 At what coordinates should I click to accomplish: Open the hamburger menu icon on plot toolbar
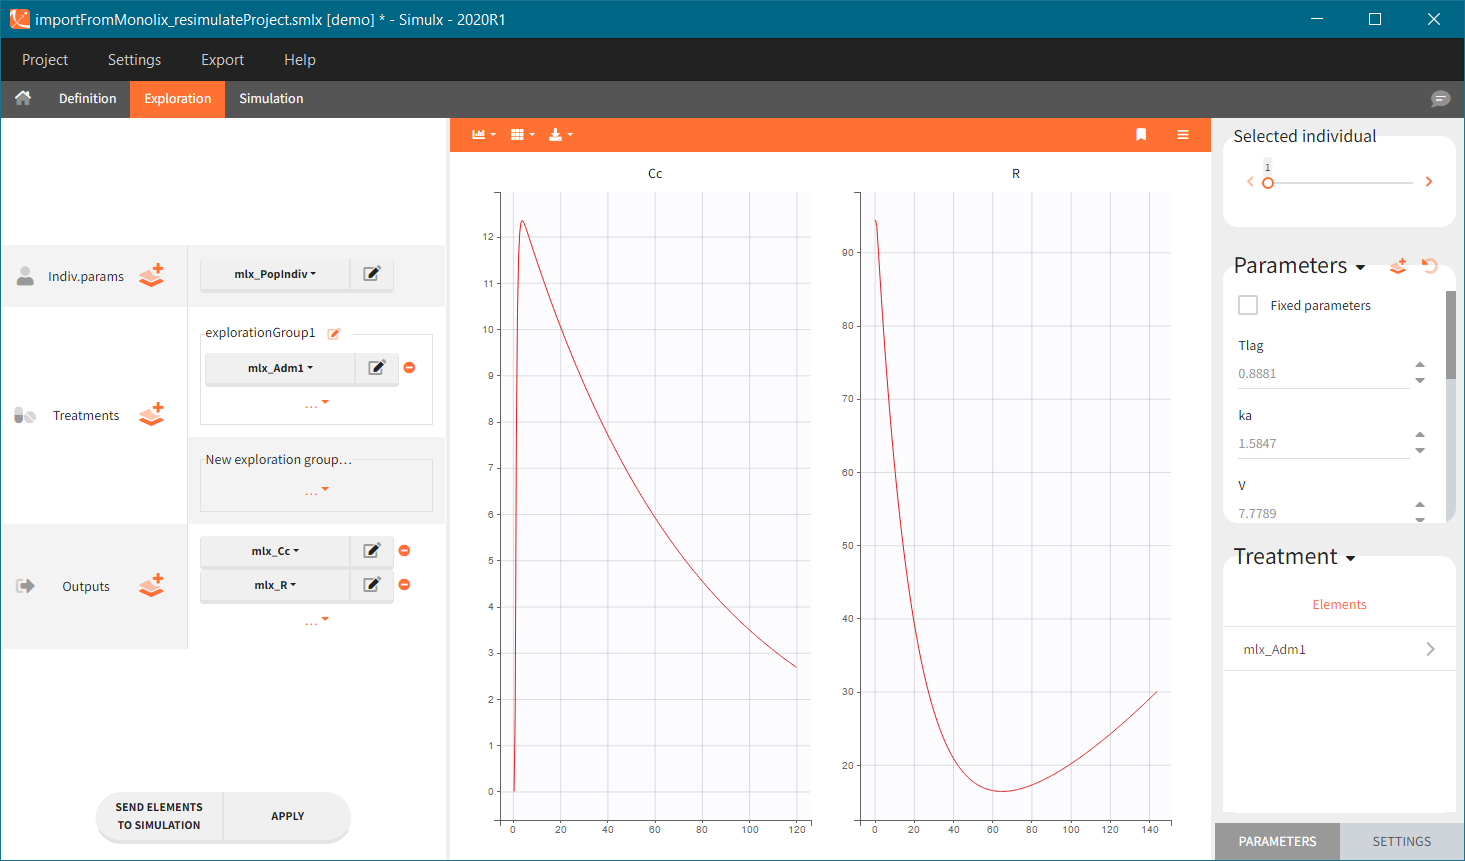coord(1182,134)
